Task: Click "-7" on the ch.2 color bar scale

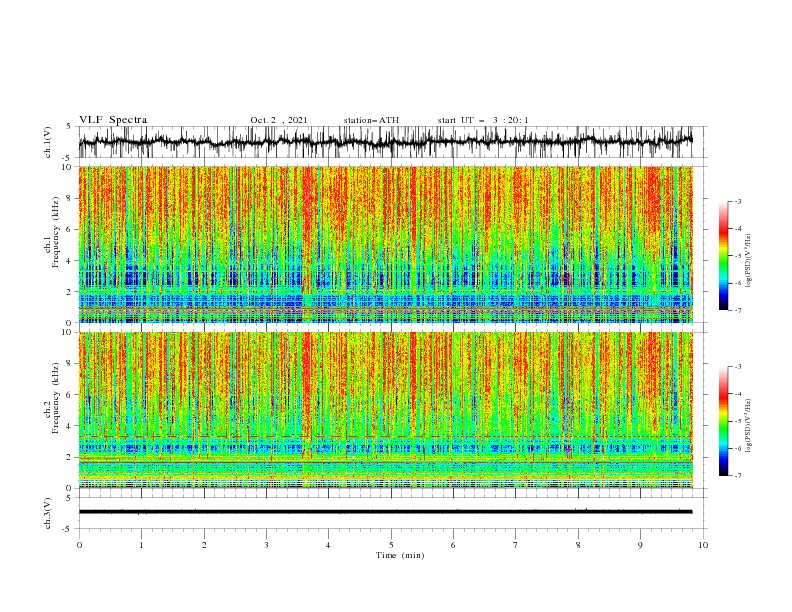Action: 738,476
